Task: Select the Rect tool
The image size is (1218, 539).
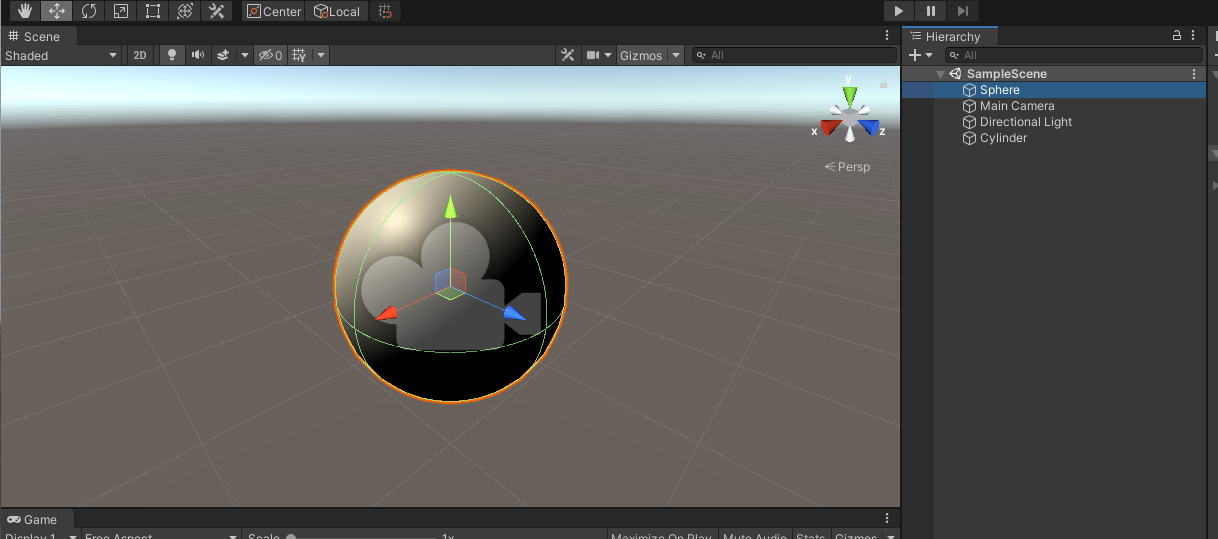Action: point(152,11)
